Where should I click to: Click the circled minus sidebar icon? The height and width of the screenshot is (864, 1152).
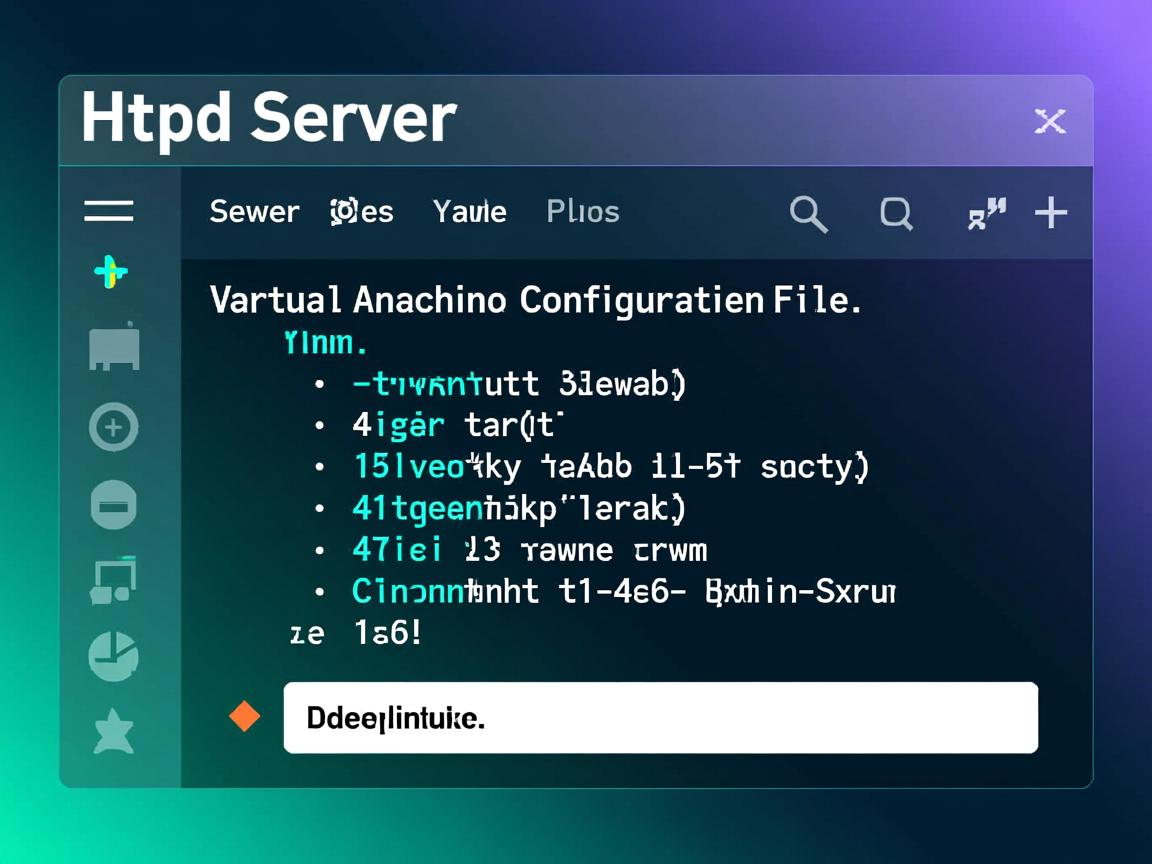coord(114,504)
